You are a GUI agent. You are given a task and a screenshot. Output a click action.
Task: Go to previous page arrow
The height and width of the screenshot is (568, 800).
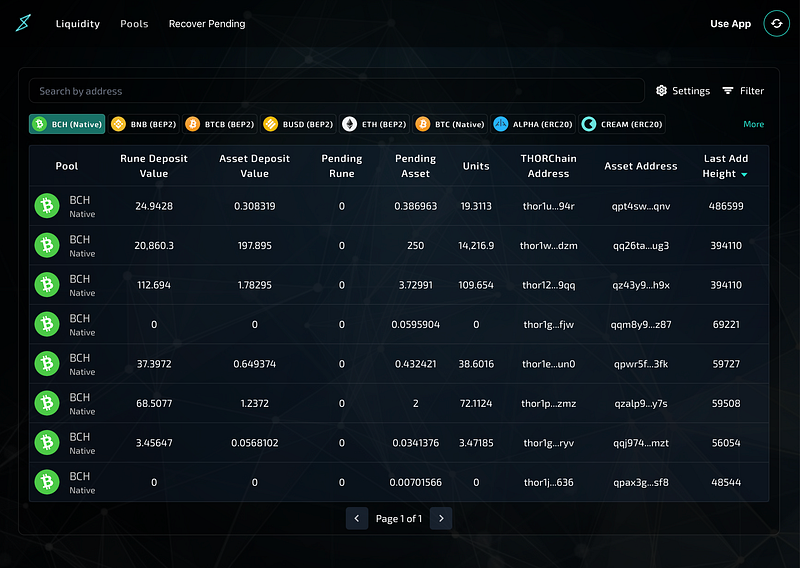(x=357, y=518)
